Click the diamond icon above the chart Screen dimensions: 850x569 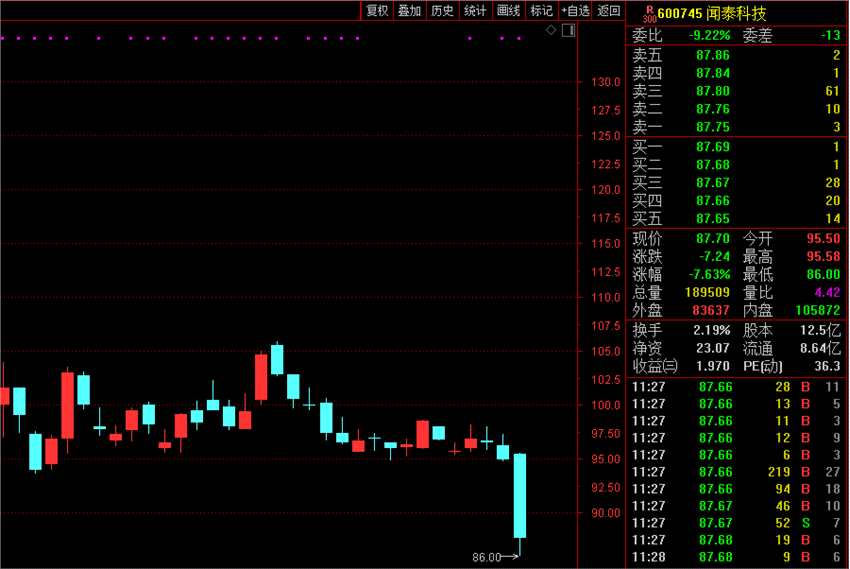tap(551, 30)
